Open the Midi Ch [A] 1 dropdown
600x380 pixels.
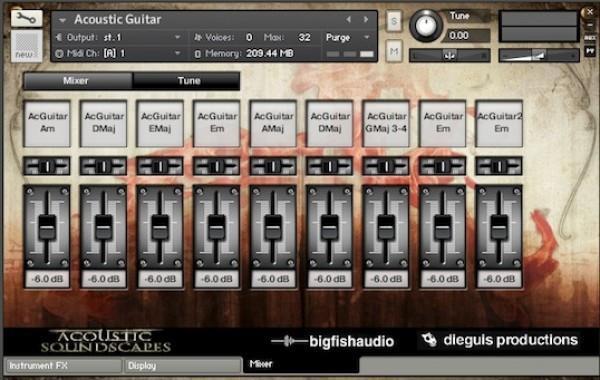178,53
